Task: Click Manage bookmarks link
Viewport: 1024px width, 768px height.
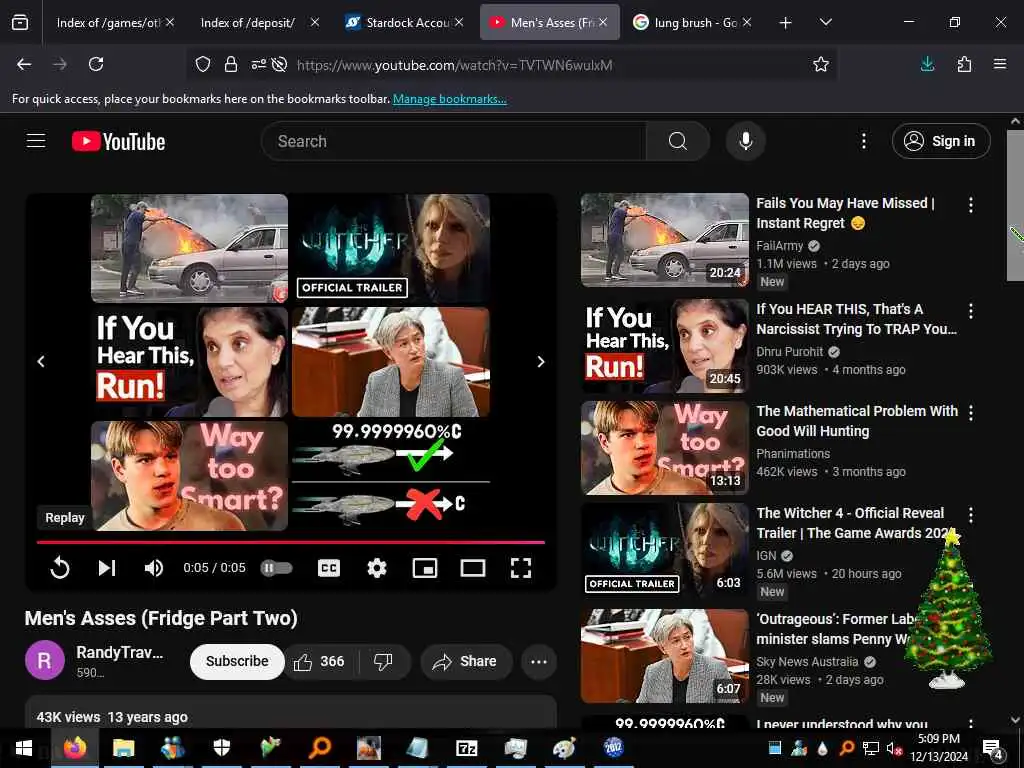Action: 449,99
